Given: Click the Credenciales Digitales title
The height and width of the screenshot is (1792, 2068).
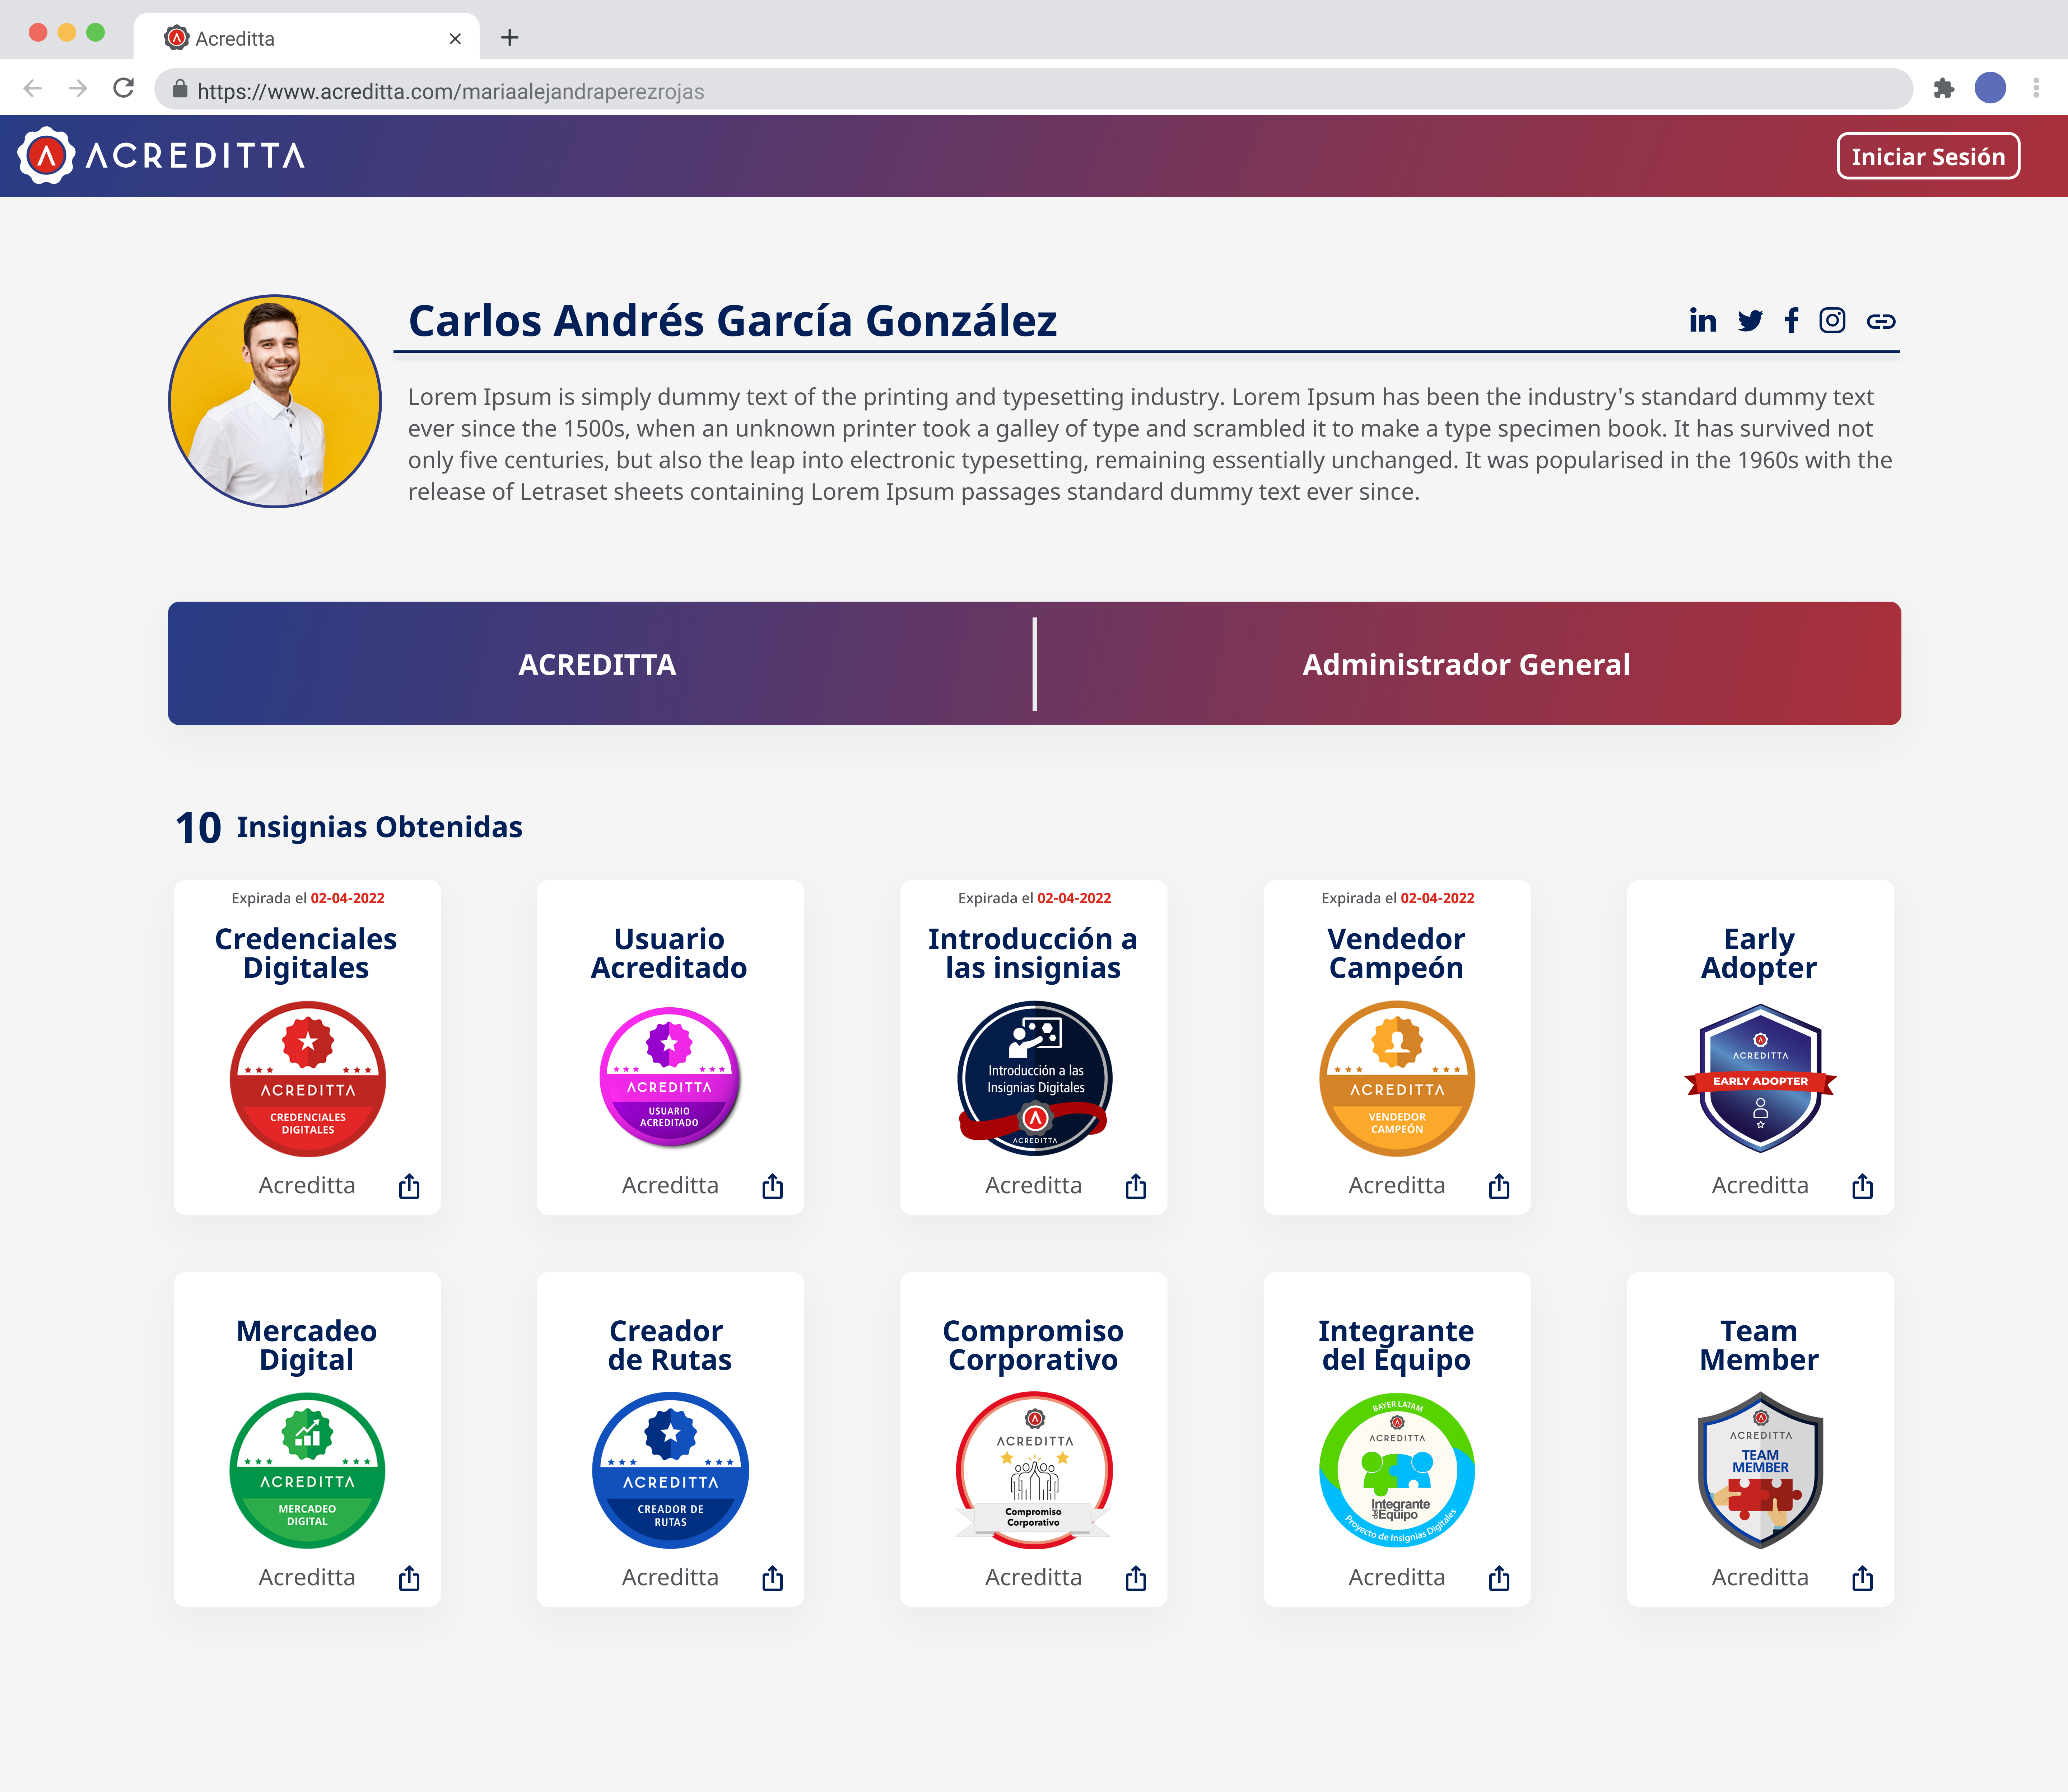Looking at the screenshot, I should click(306, 953).
